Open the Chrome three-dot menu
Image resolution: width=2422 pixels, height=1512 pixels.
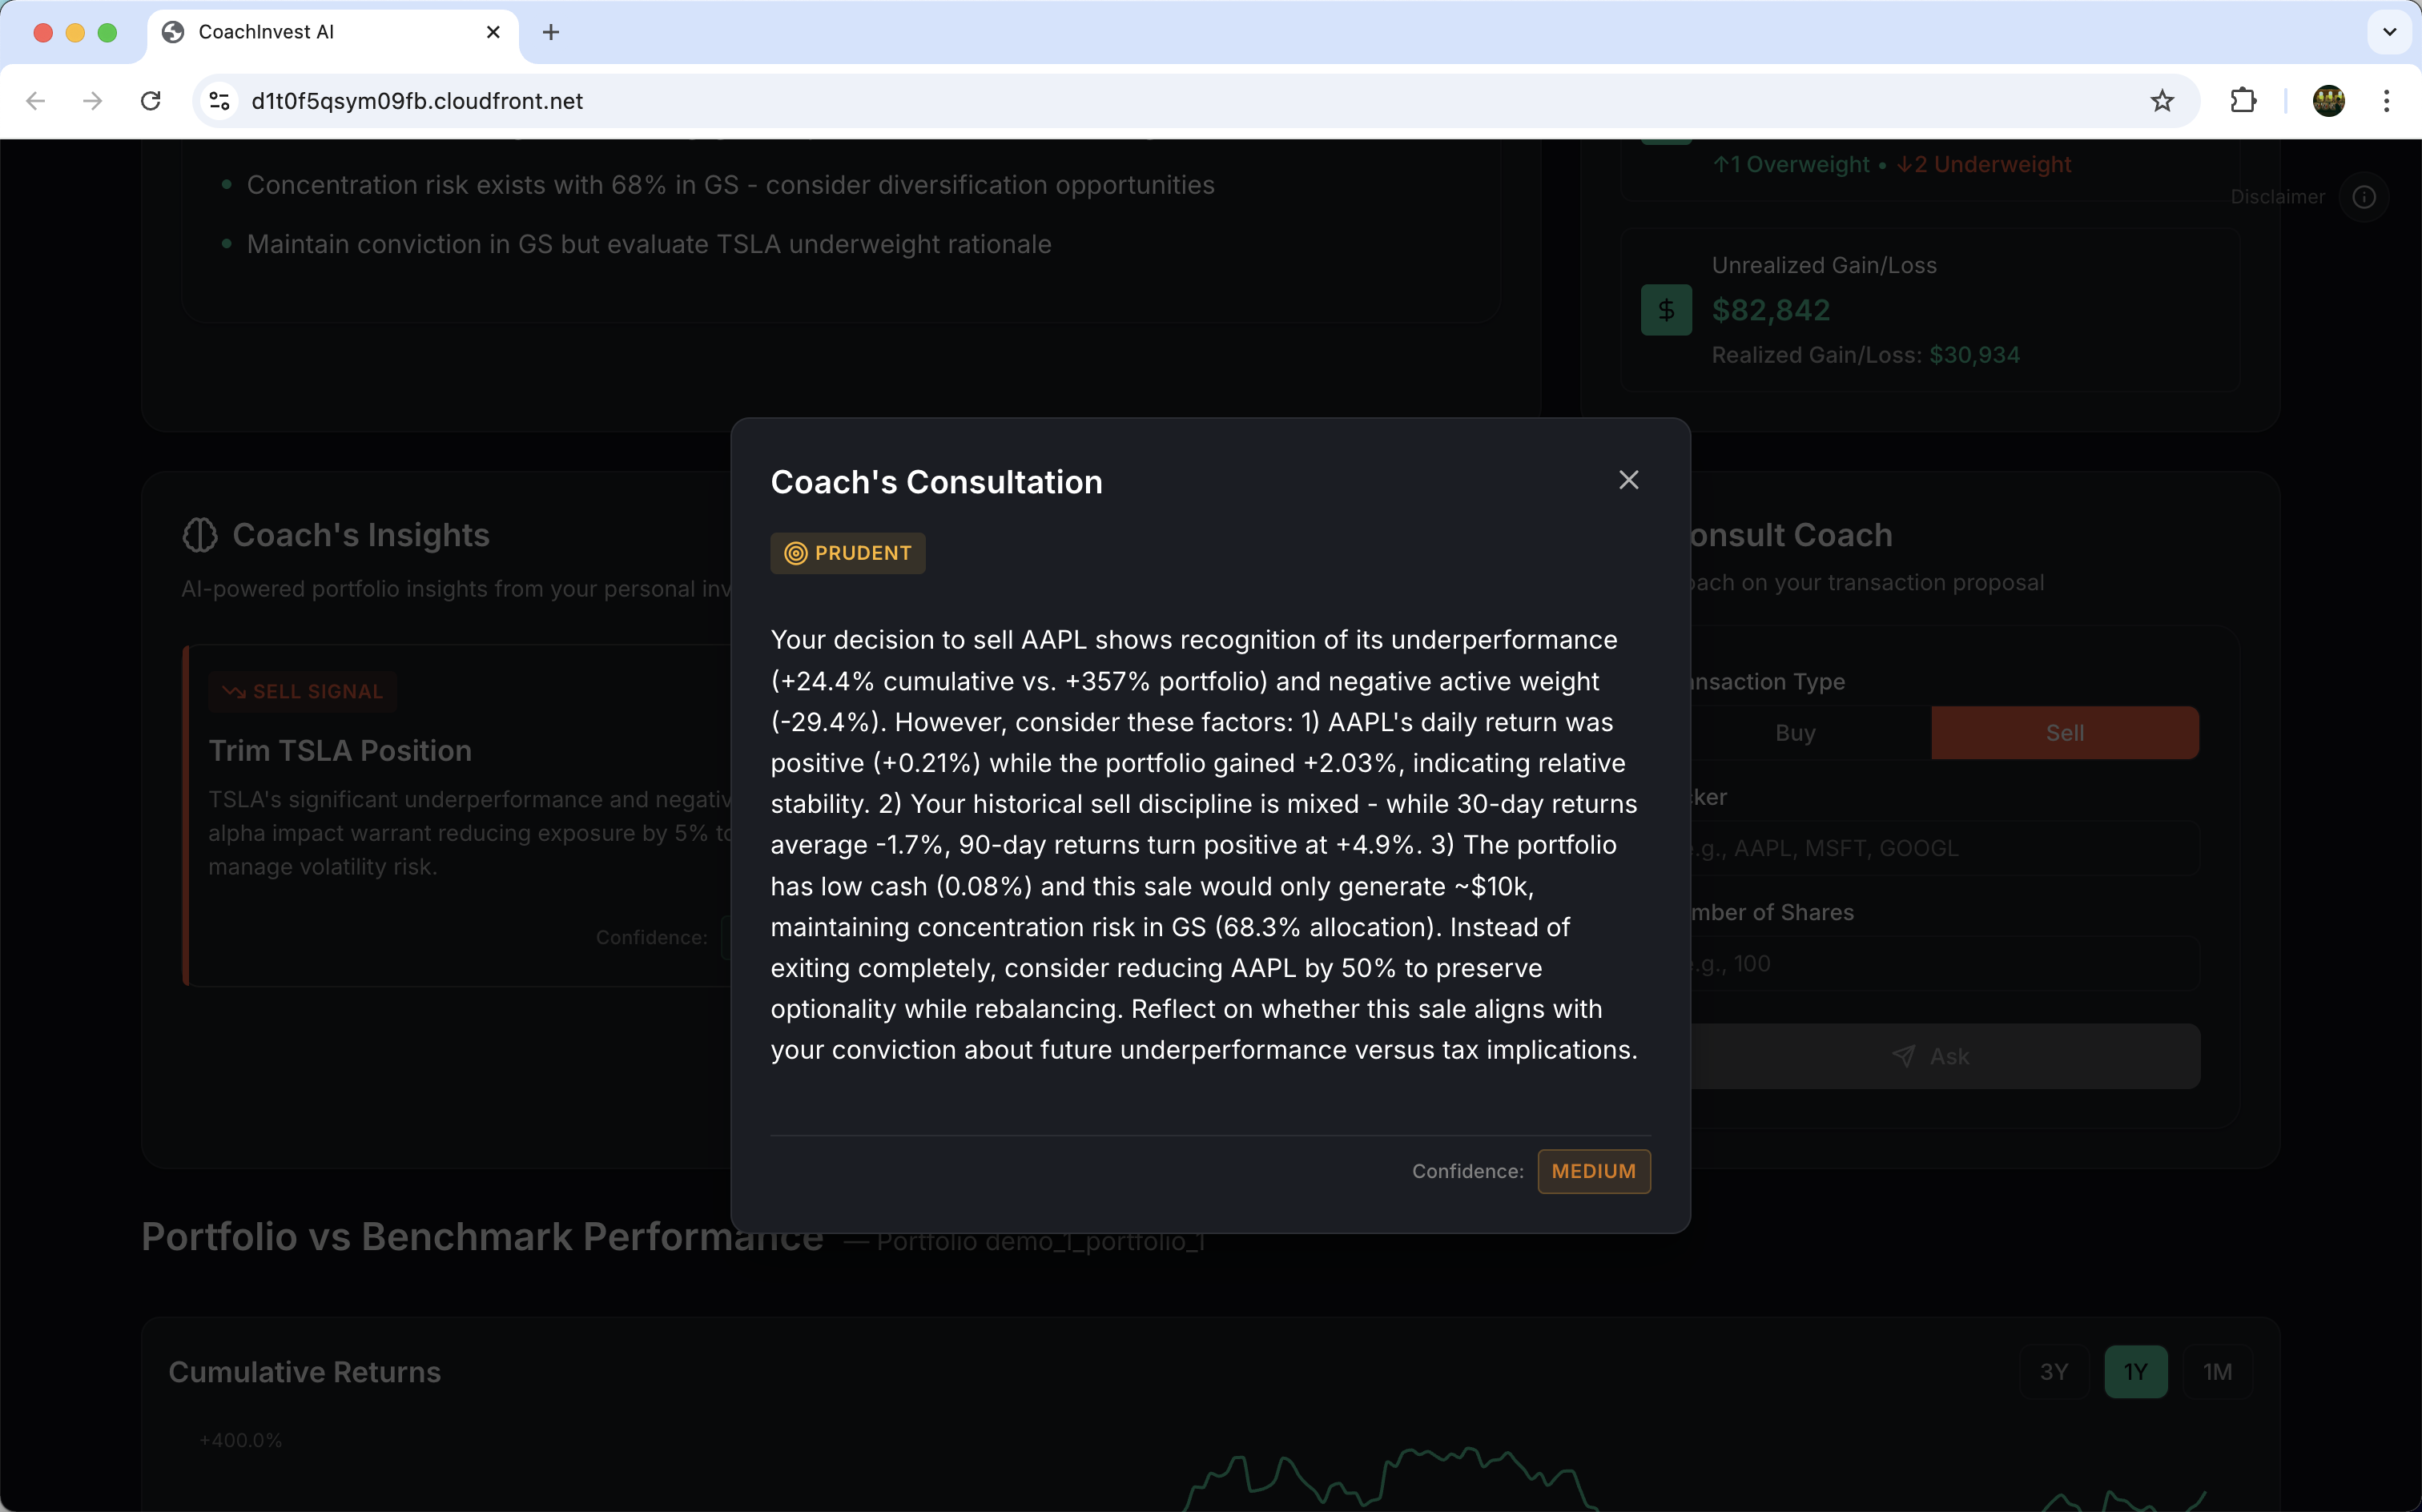[x=2386, y=101]
